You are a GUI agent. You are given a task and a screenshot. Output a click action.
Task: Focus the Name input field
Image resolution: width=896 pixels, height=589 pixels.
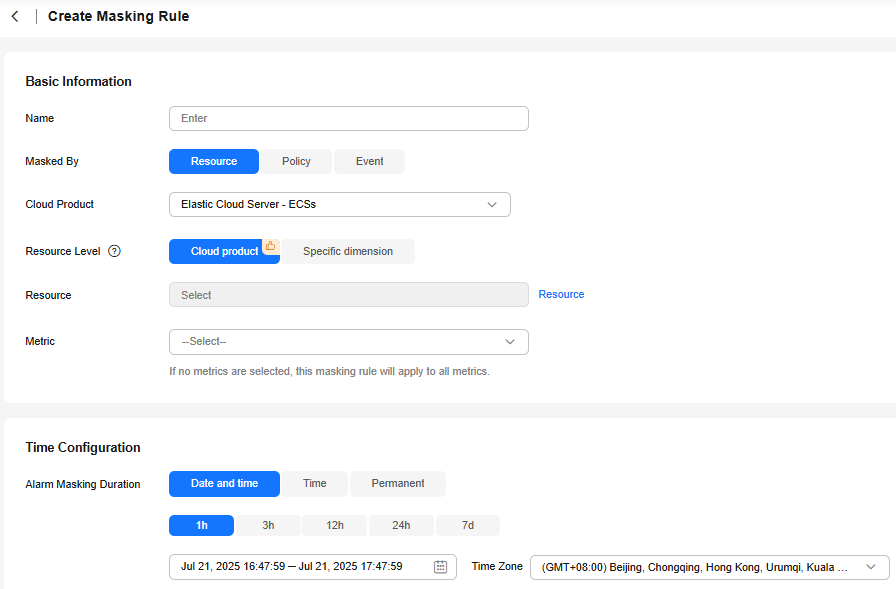tap(349, 118)
